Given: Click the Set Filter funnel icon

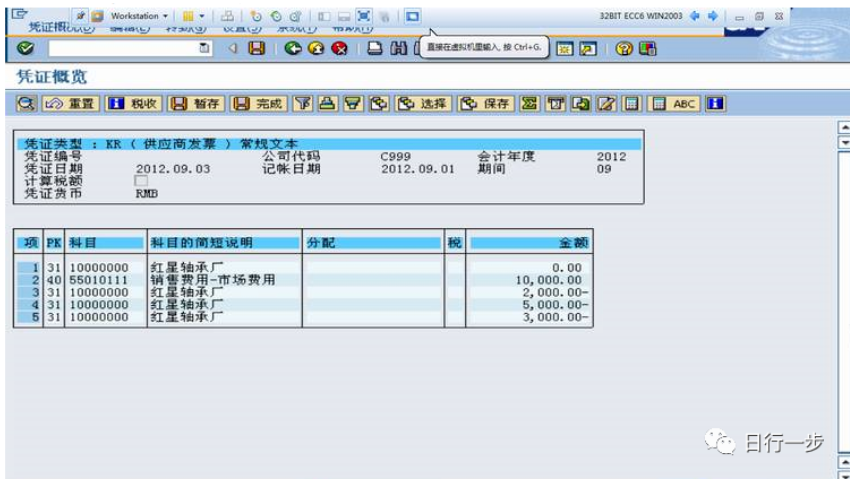Looking at the screenshot, I should [x=302, y=103].
